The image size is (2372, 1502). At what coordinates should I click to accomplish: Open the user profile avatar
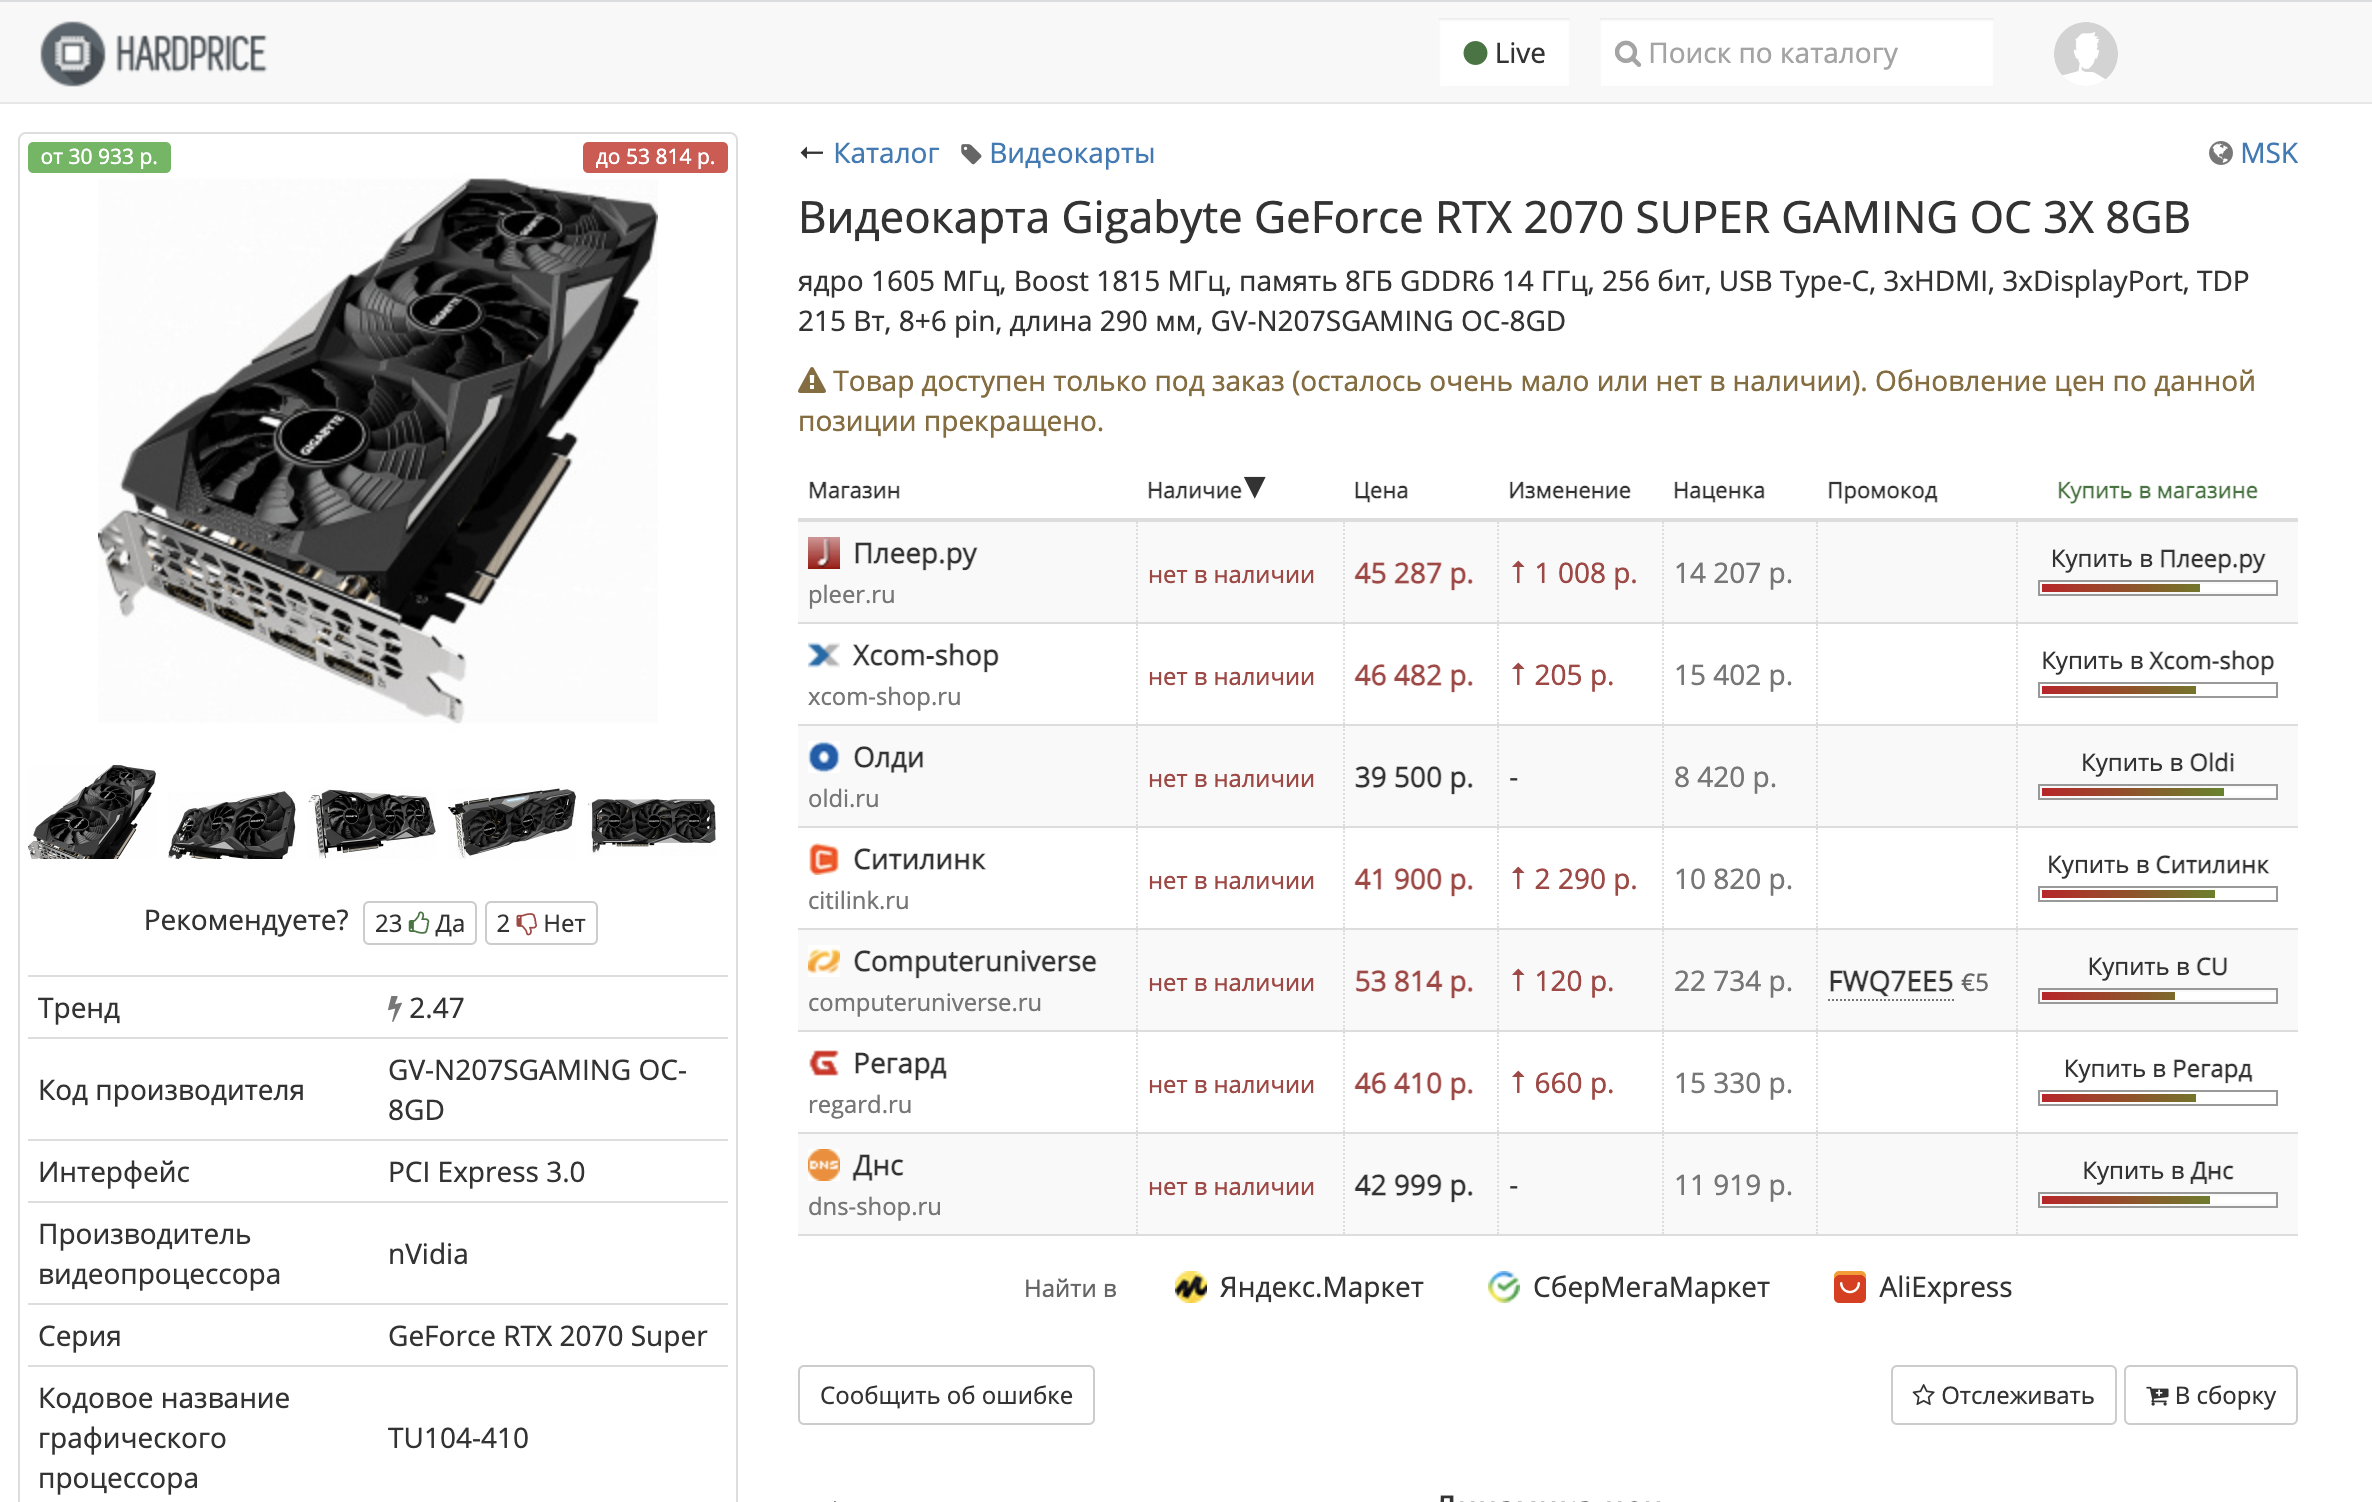(2085, 53)
